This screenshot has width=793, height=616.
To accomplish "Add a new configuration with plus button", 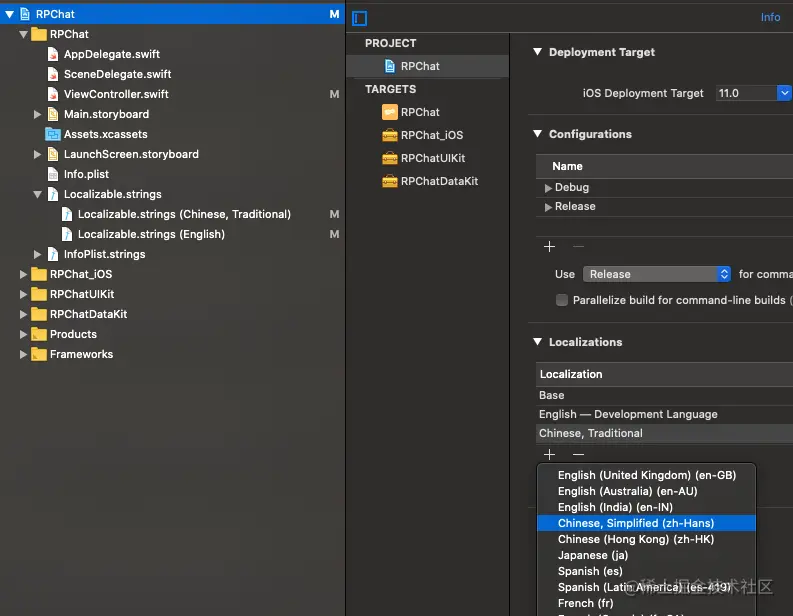I will [549, 247].
